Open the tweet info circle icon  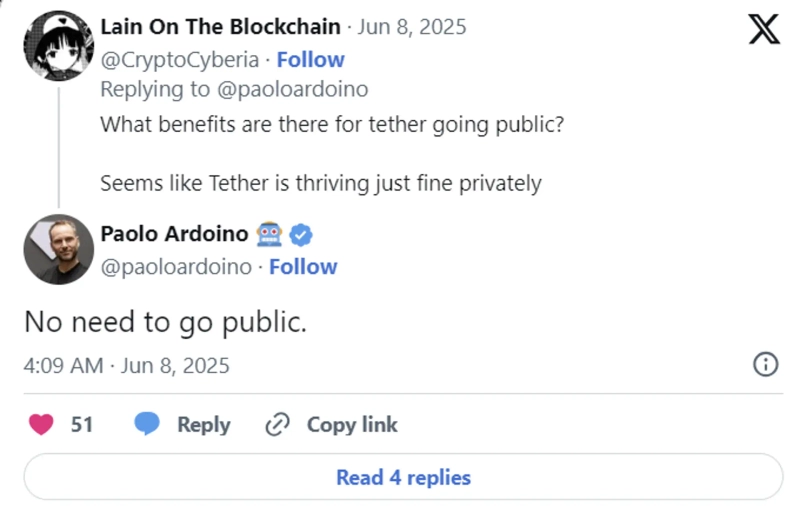click(765, 365)
